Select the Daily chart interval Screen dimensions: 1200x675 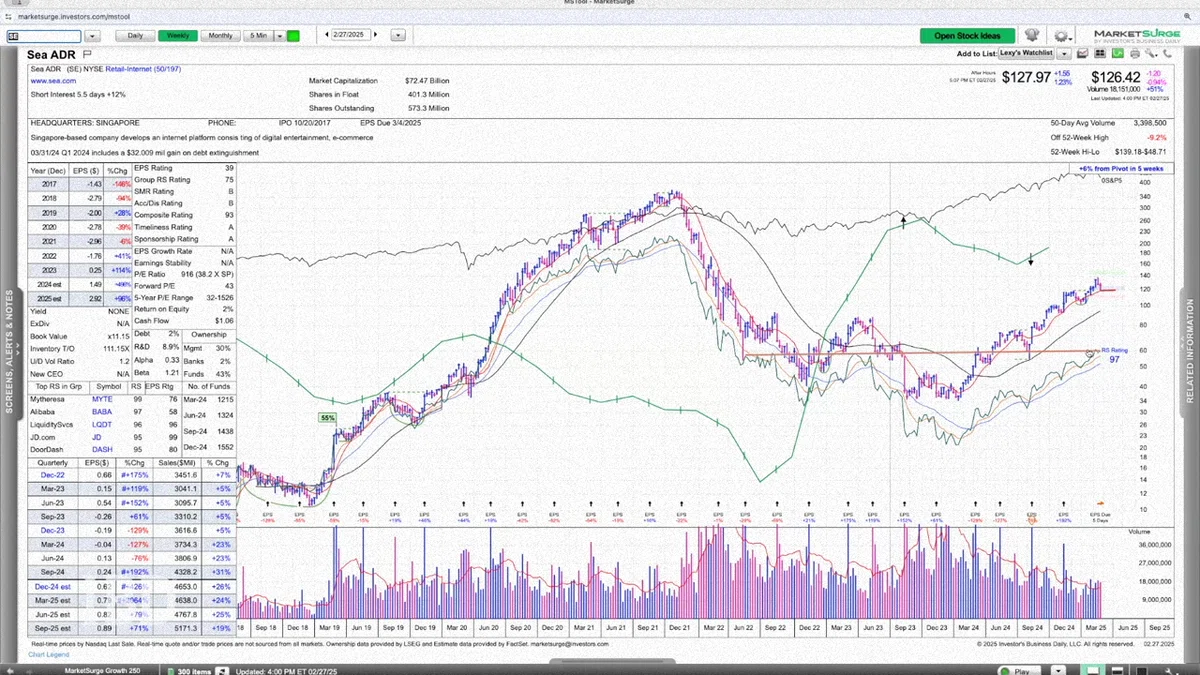click(135, 35)
